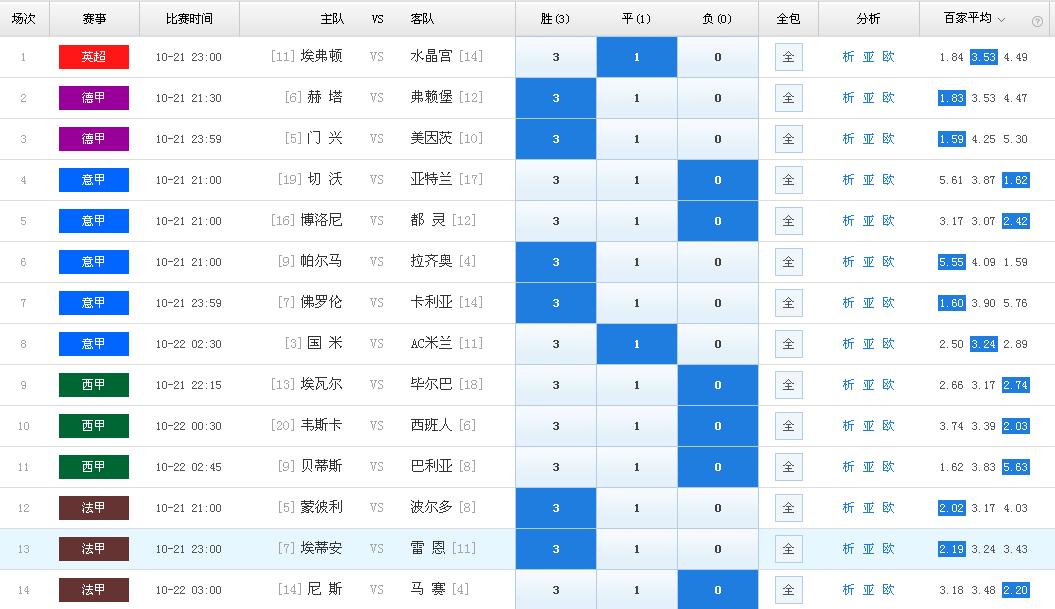This screenshot has height=609, width=1055.
Task: Open 欧 link for 埃瓦尔 vs 毕尔巴
Action: coord(888,385)
